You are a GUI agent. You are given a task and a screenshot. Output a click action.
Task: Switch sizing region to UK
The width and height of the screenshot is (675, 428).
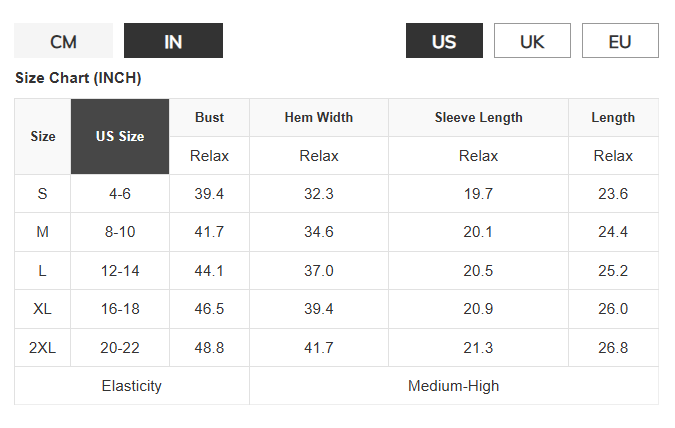coord(533,40)
